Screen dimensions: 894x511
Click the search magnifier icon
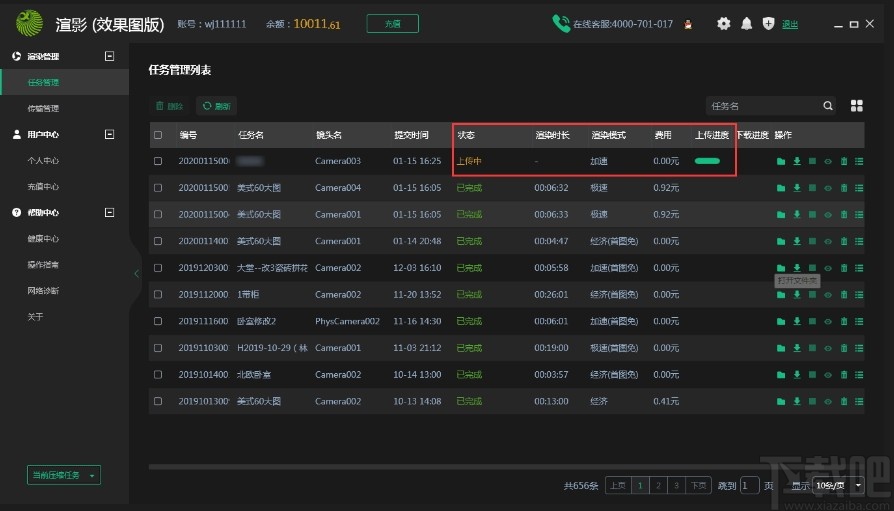tap(828, 106)
